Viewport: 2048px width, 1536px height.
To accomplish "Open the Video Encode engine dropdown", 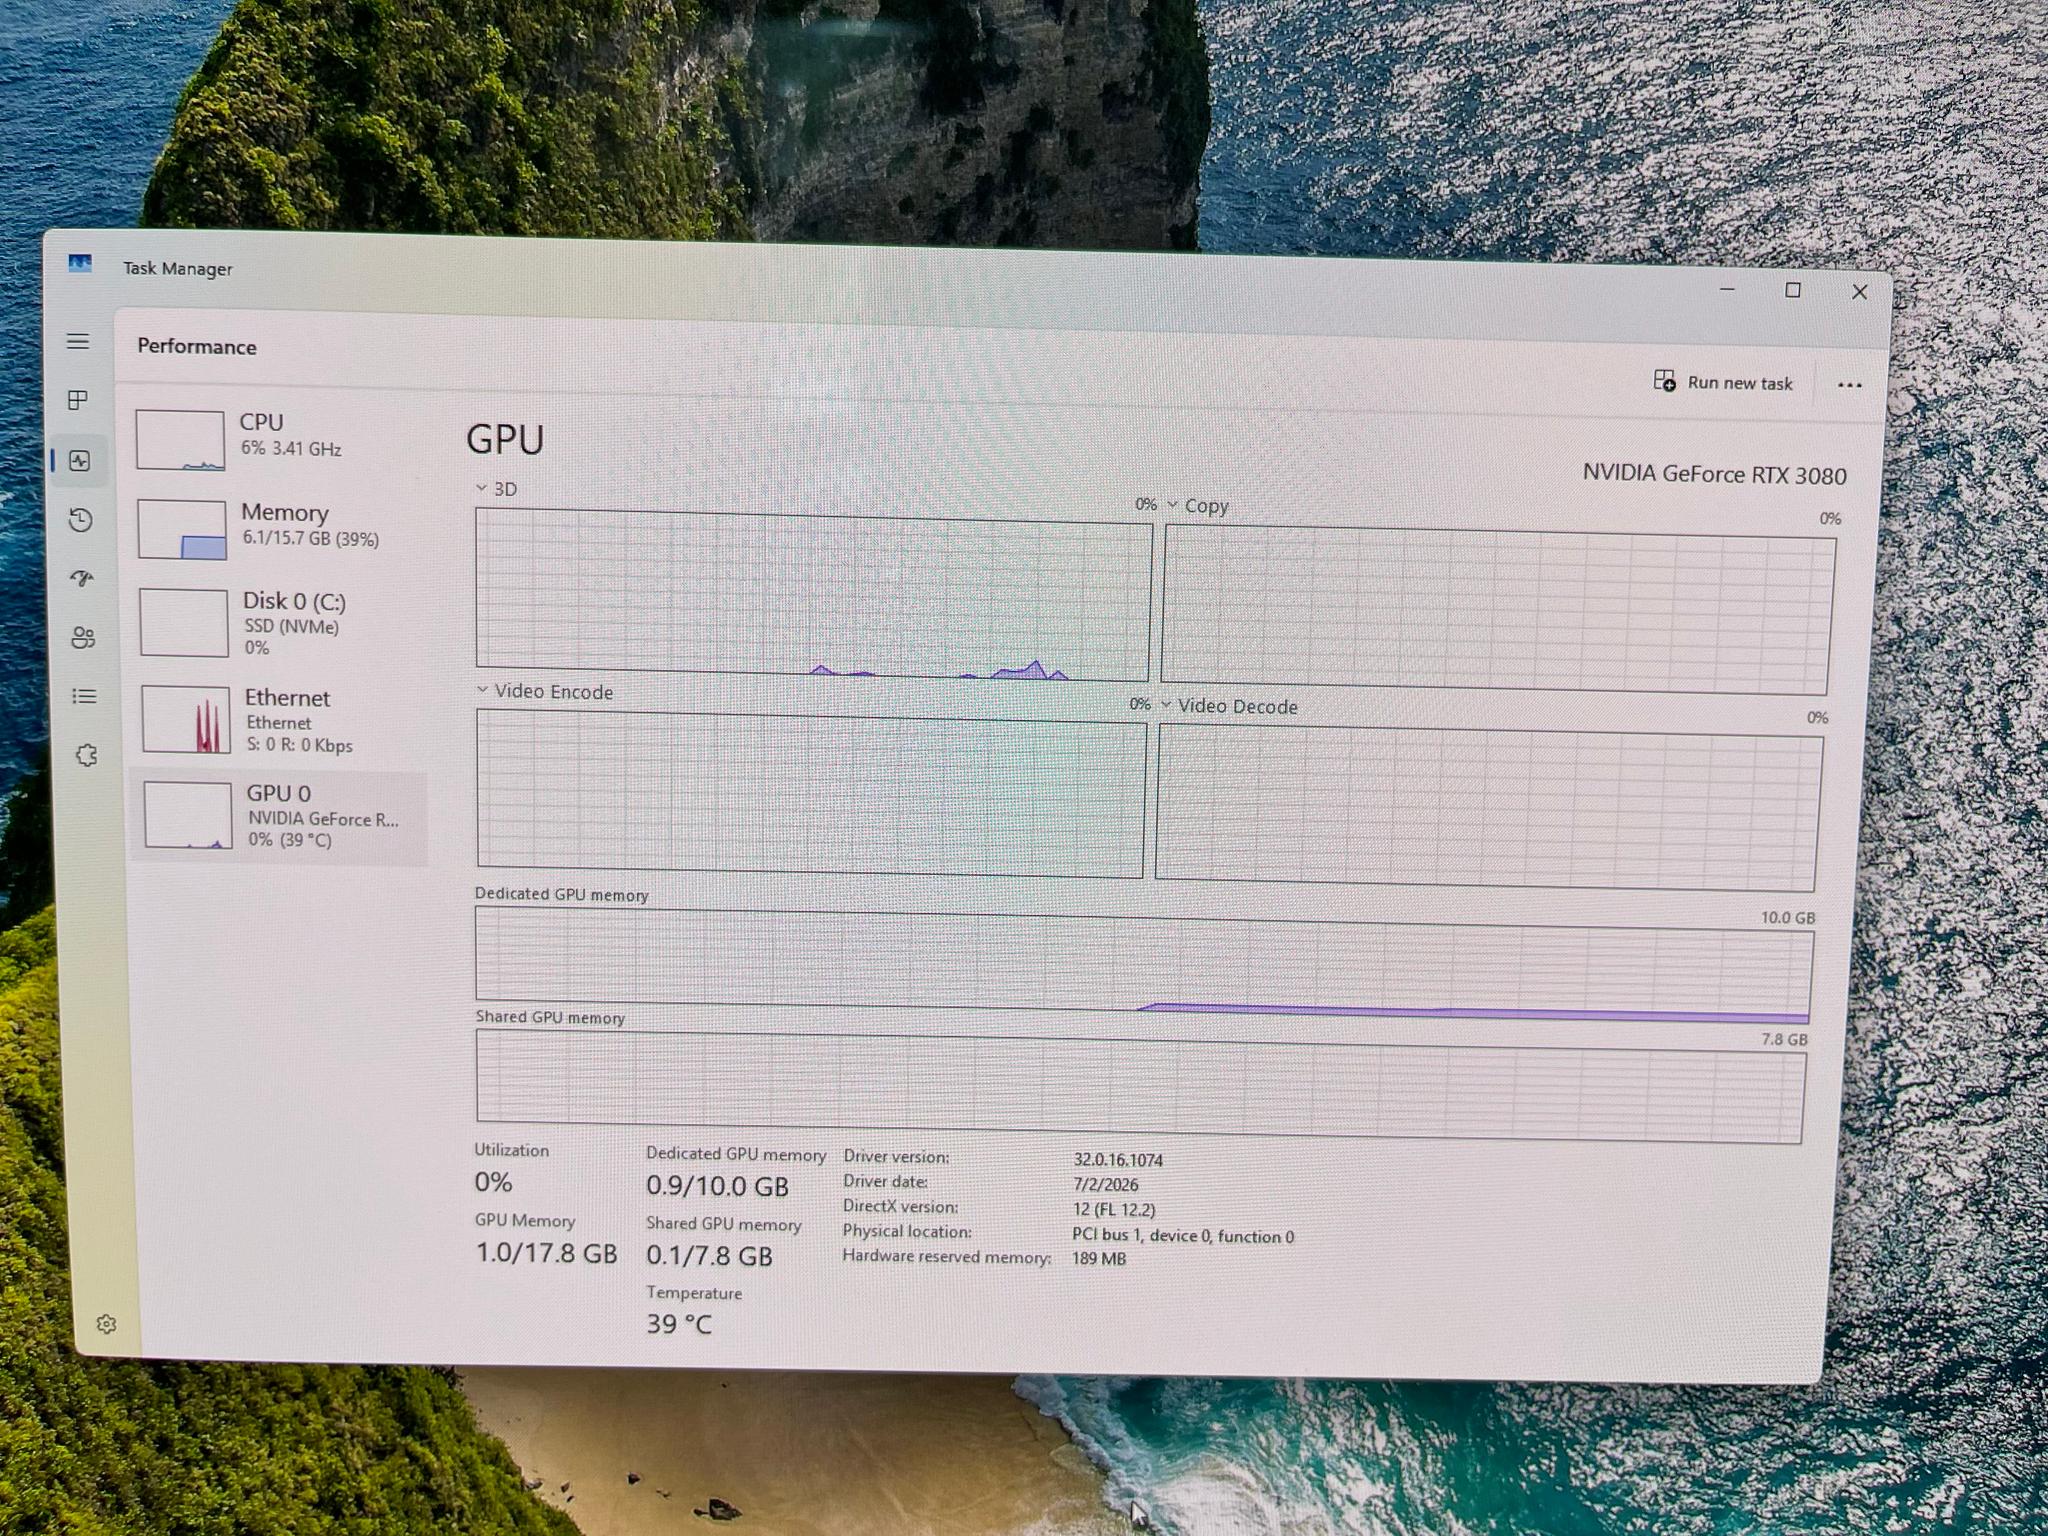I will pos(545,691).
